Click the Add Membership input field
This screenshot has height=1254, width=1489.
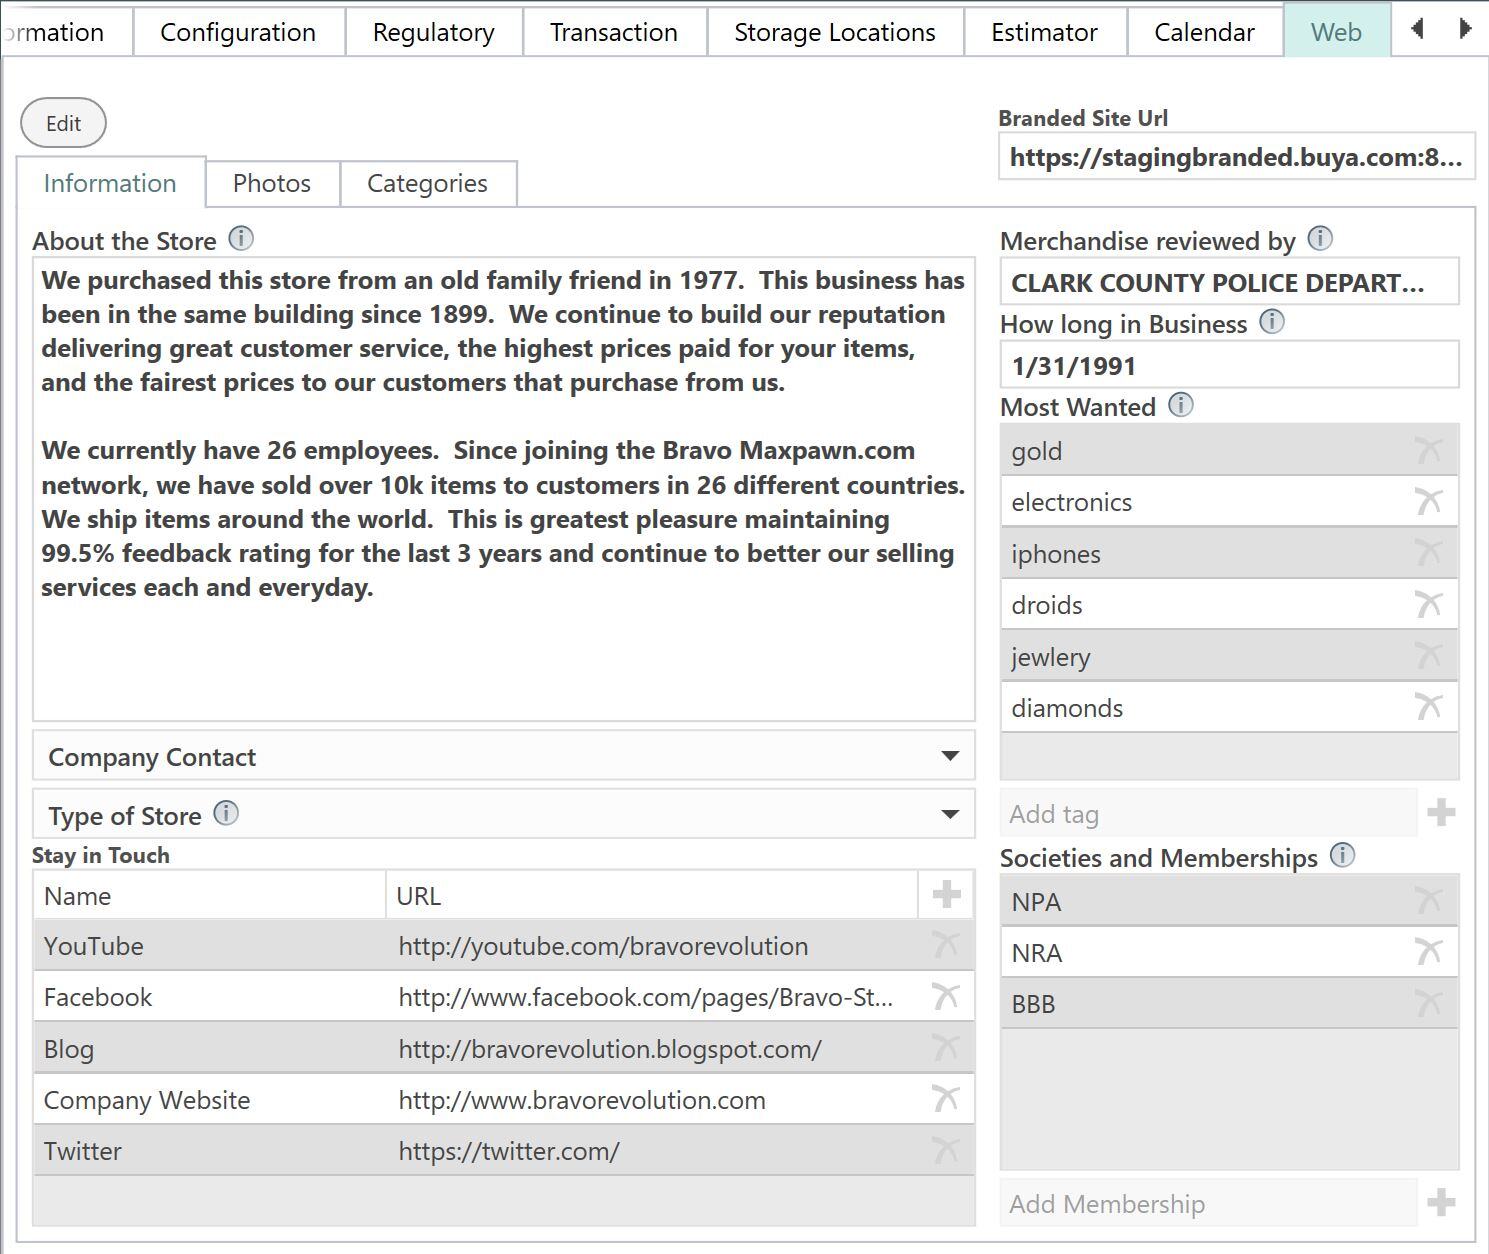[1208, 1203]
